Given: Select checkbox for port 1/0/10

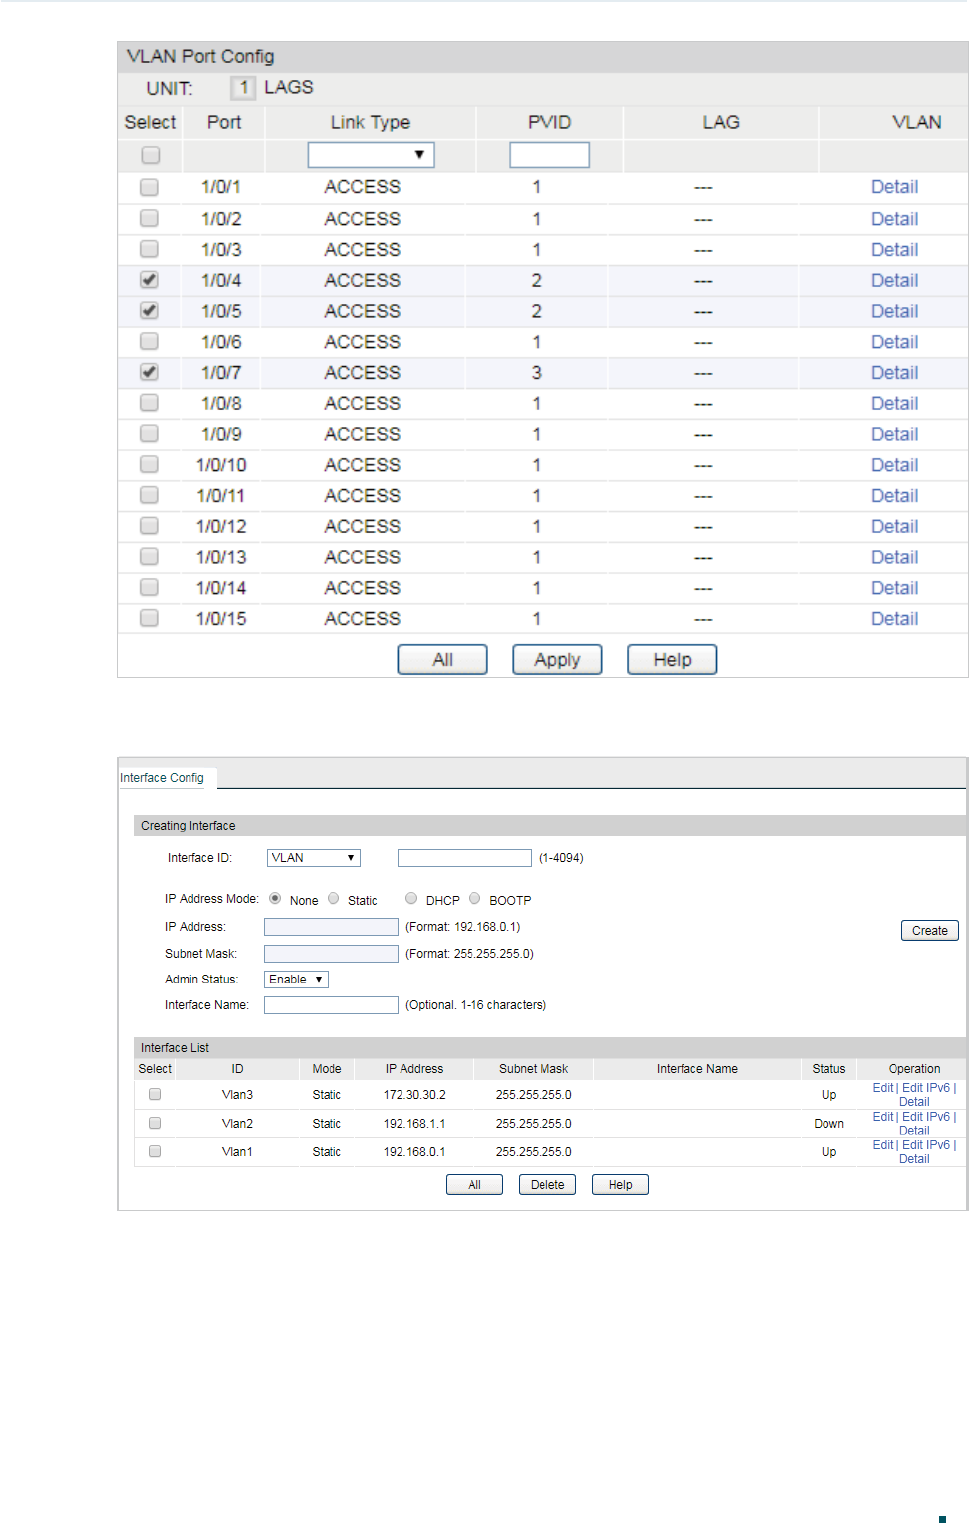Looking at the screenshot, I should [149, 464].
